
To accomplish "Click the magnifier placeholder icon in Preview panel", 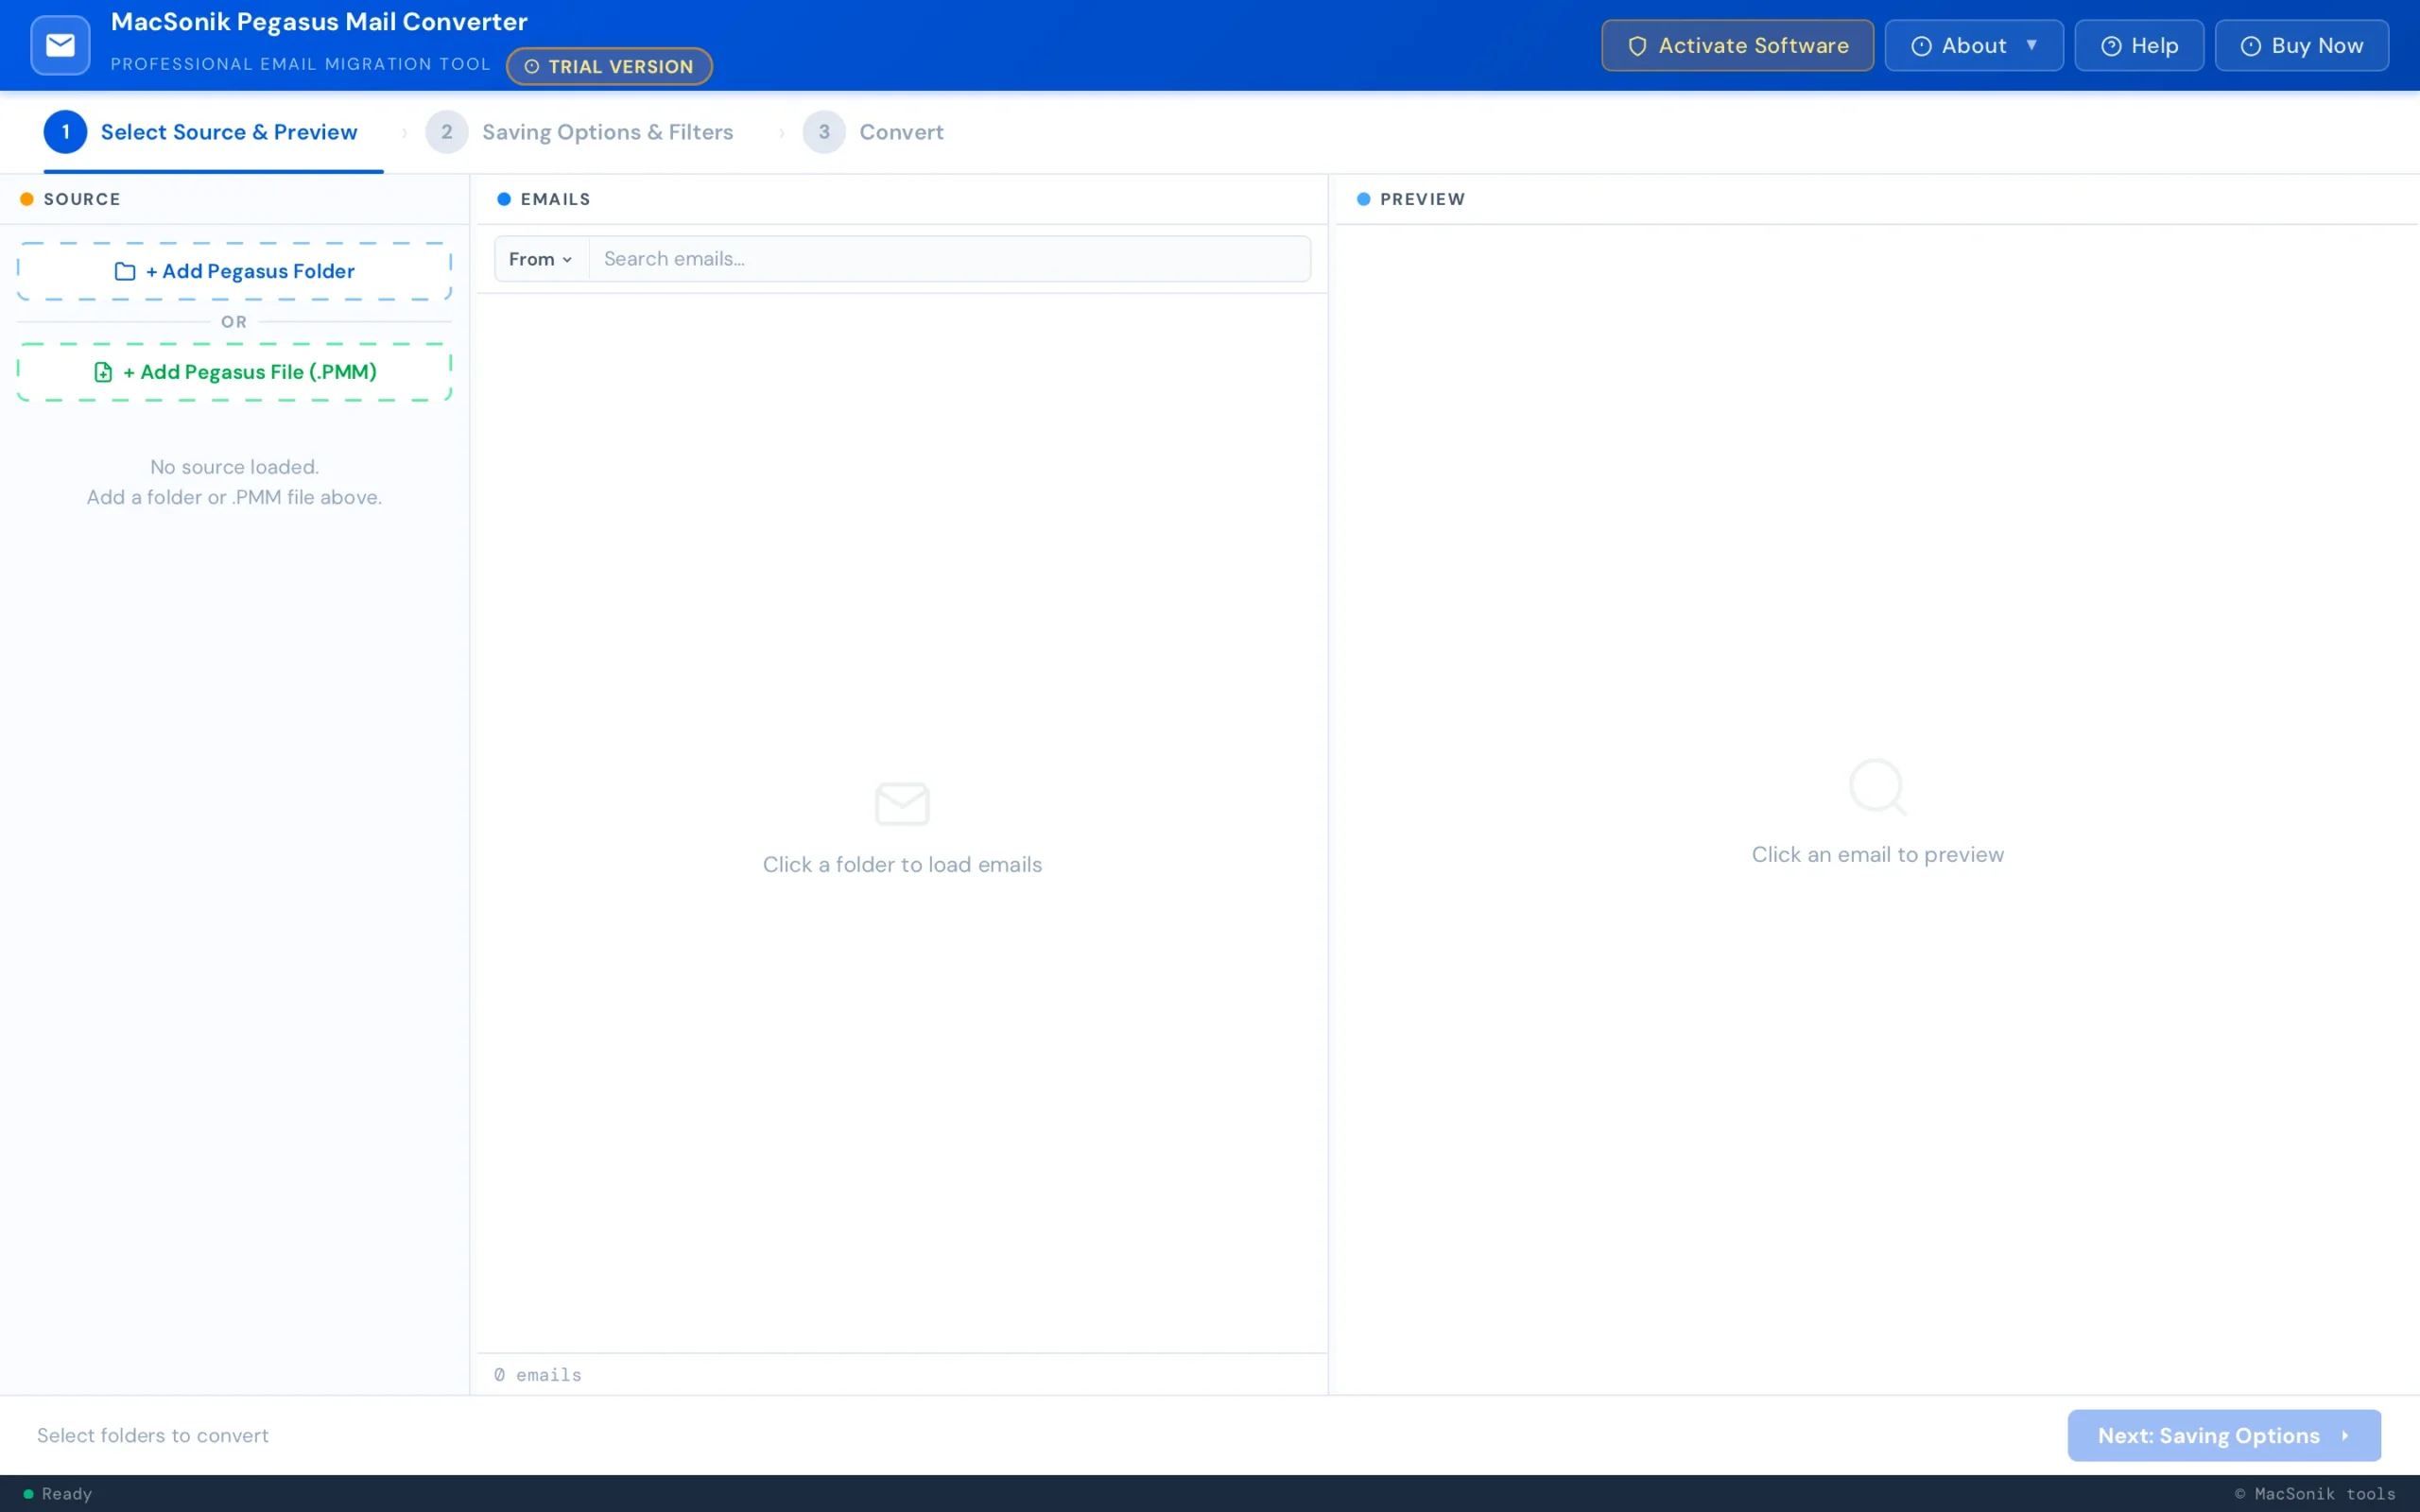I will pos(1878,787).
